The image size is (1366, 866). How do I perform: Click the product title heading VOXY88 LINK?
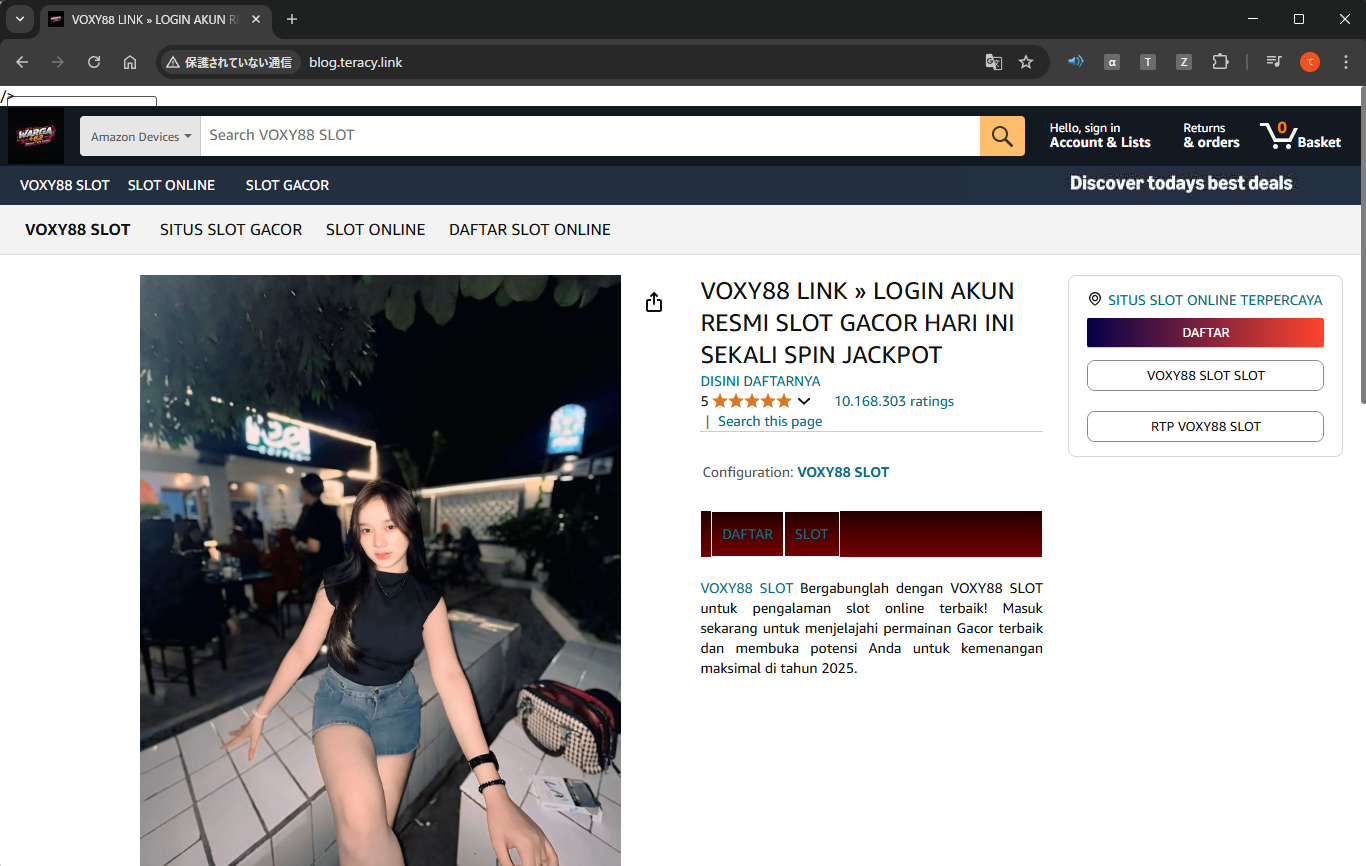(858, 323)
